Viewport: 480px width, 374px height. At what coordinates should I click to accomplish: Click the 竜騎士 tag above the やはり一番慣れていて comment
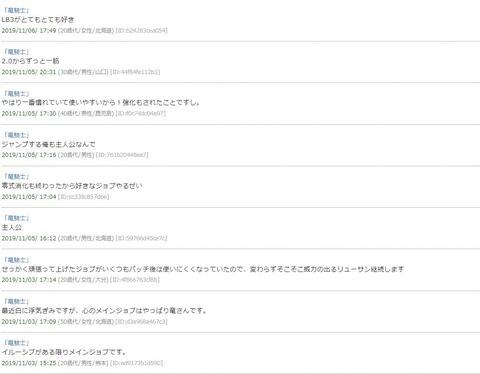tap(16, 94)
